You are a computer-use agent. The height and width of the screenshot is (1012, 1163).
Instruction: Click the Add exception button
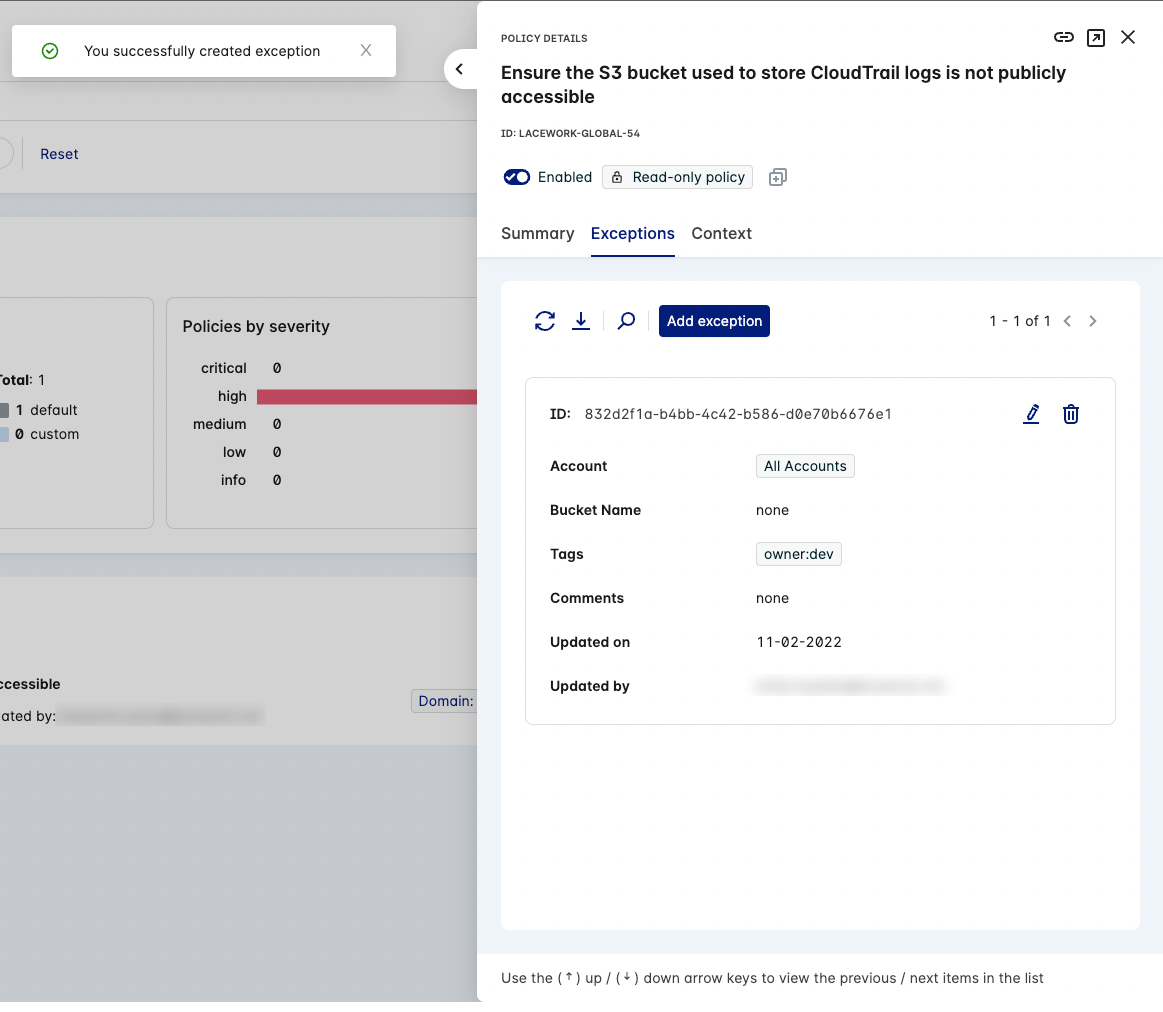[x=714, y=321]
